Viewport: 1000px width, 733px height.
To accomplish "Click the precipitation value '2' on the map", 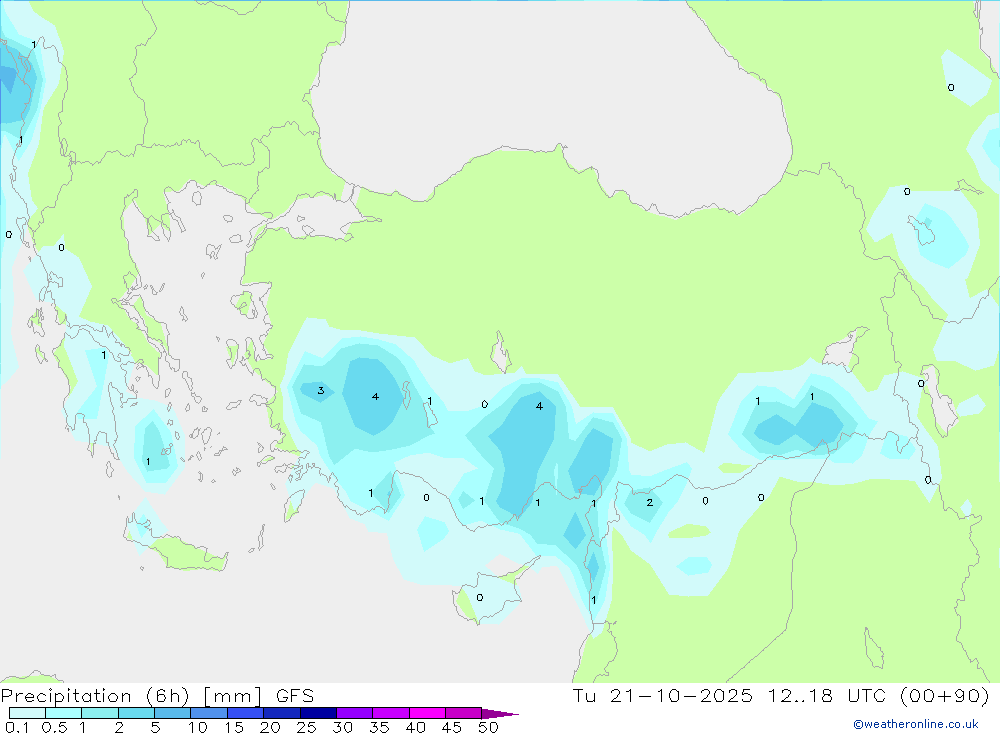I will tap(650, 503).
